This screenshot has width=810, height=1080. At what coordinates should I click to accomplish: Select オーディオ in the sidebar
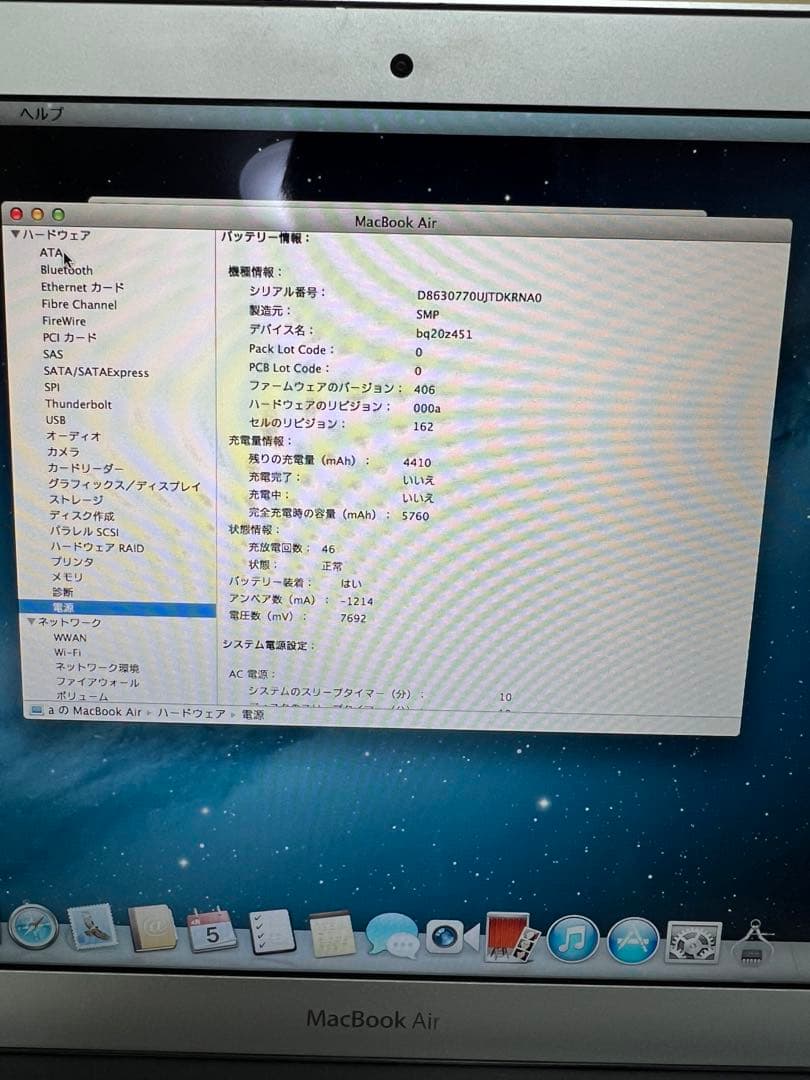click(74, 436)
